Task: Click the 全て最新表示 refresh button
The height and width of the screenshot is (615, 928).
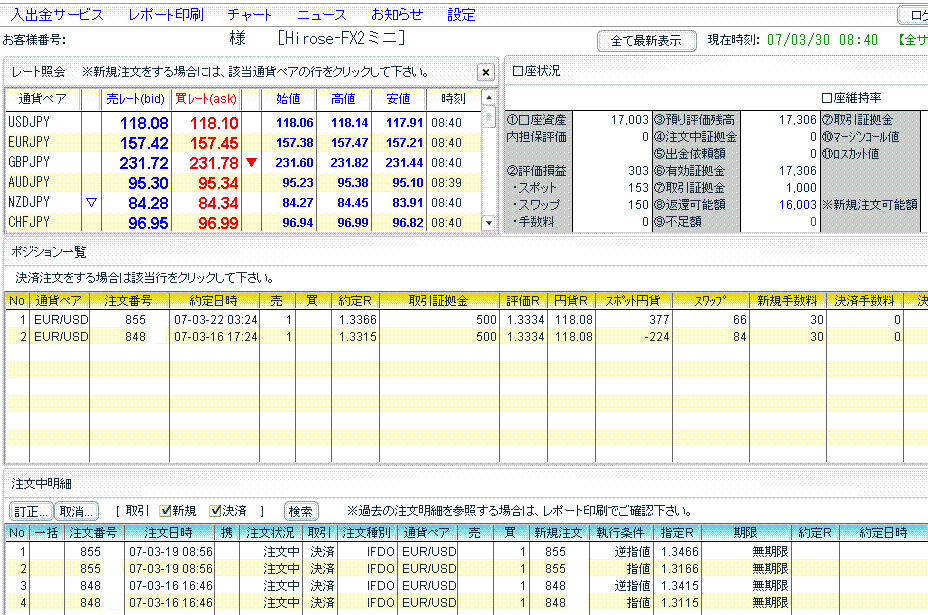Action: click(x=646, y=40)
